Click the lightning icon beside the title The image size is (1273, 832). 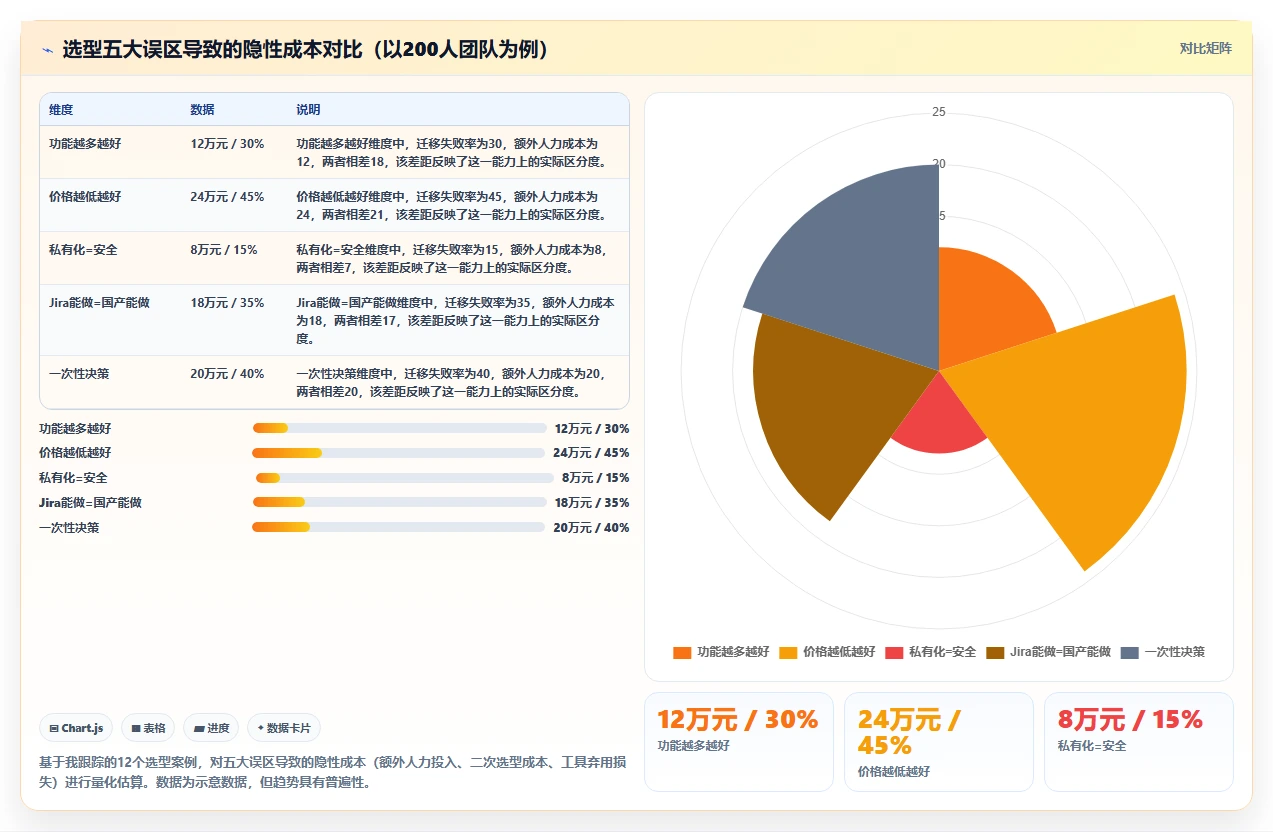point(48,49)
